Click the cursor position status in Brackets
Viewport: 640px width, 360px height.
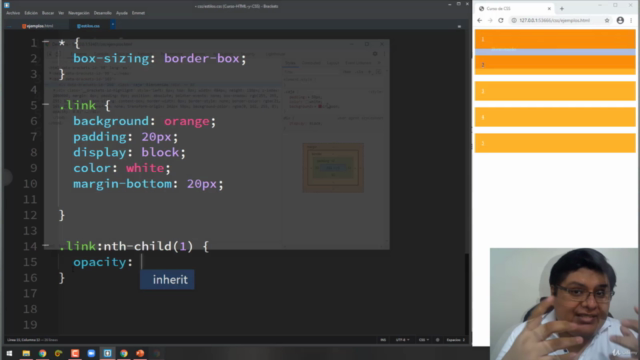(32, 340)
